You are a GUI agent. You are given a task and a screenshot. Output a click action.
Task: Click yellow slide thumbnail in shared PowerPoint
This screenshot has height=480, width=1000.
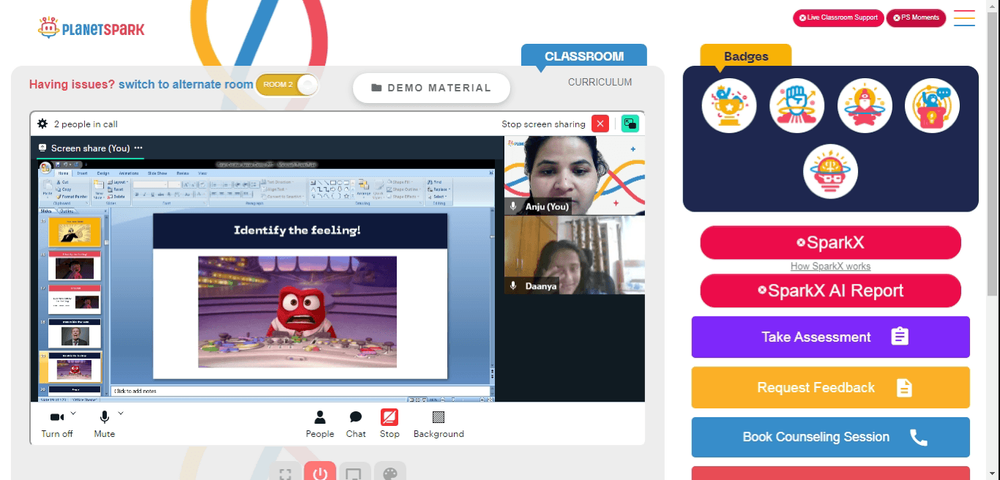coord(75,232)
